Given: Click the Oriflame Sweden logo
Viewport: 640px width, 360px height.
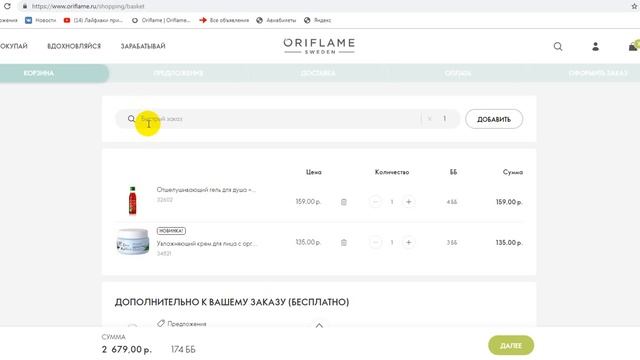Looking at the screenshot, I should 319,46.
